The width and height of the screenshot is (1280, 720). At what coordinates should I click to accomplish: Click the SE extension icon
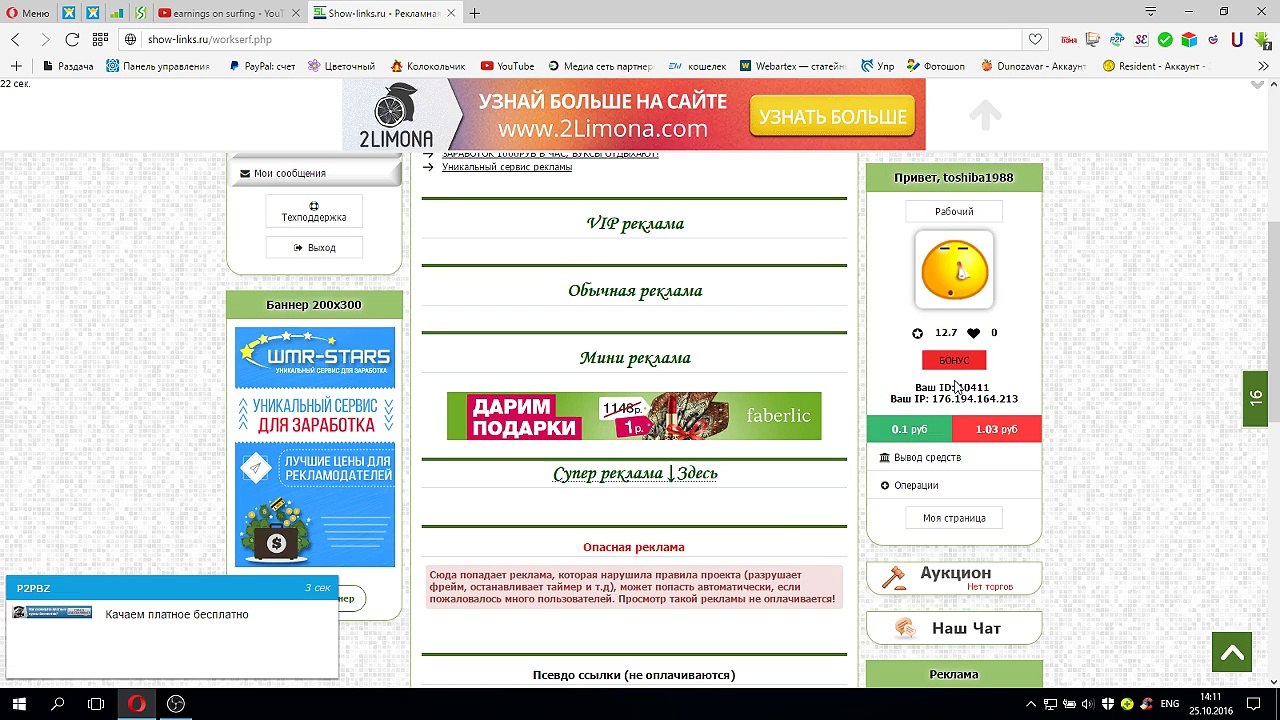(x=1141, y=40)
